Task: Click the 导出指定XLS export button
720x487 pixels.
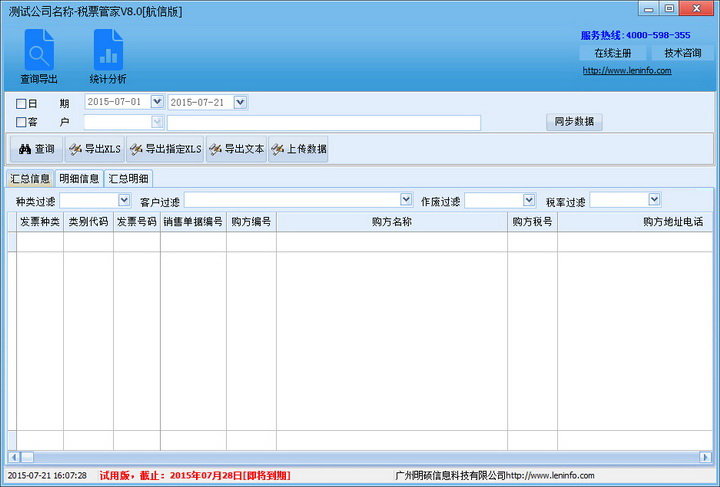Action: click(165, 149)
